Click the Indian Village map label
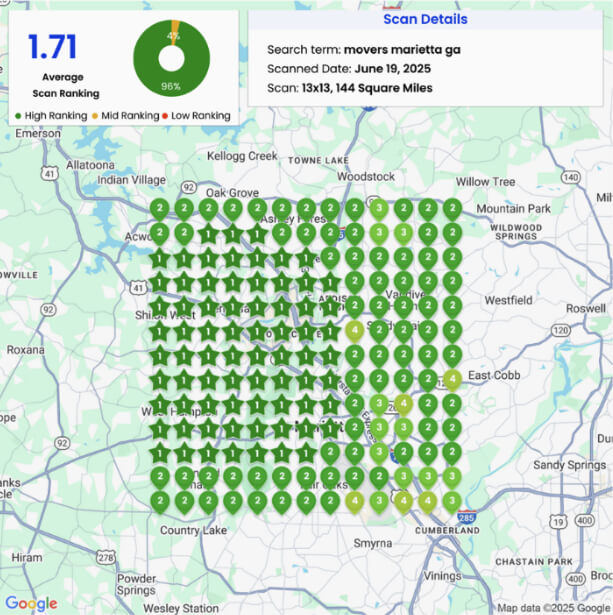The image size is (613, 615). pos(131,180)
